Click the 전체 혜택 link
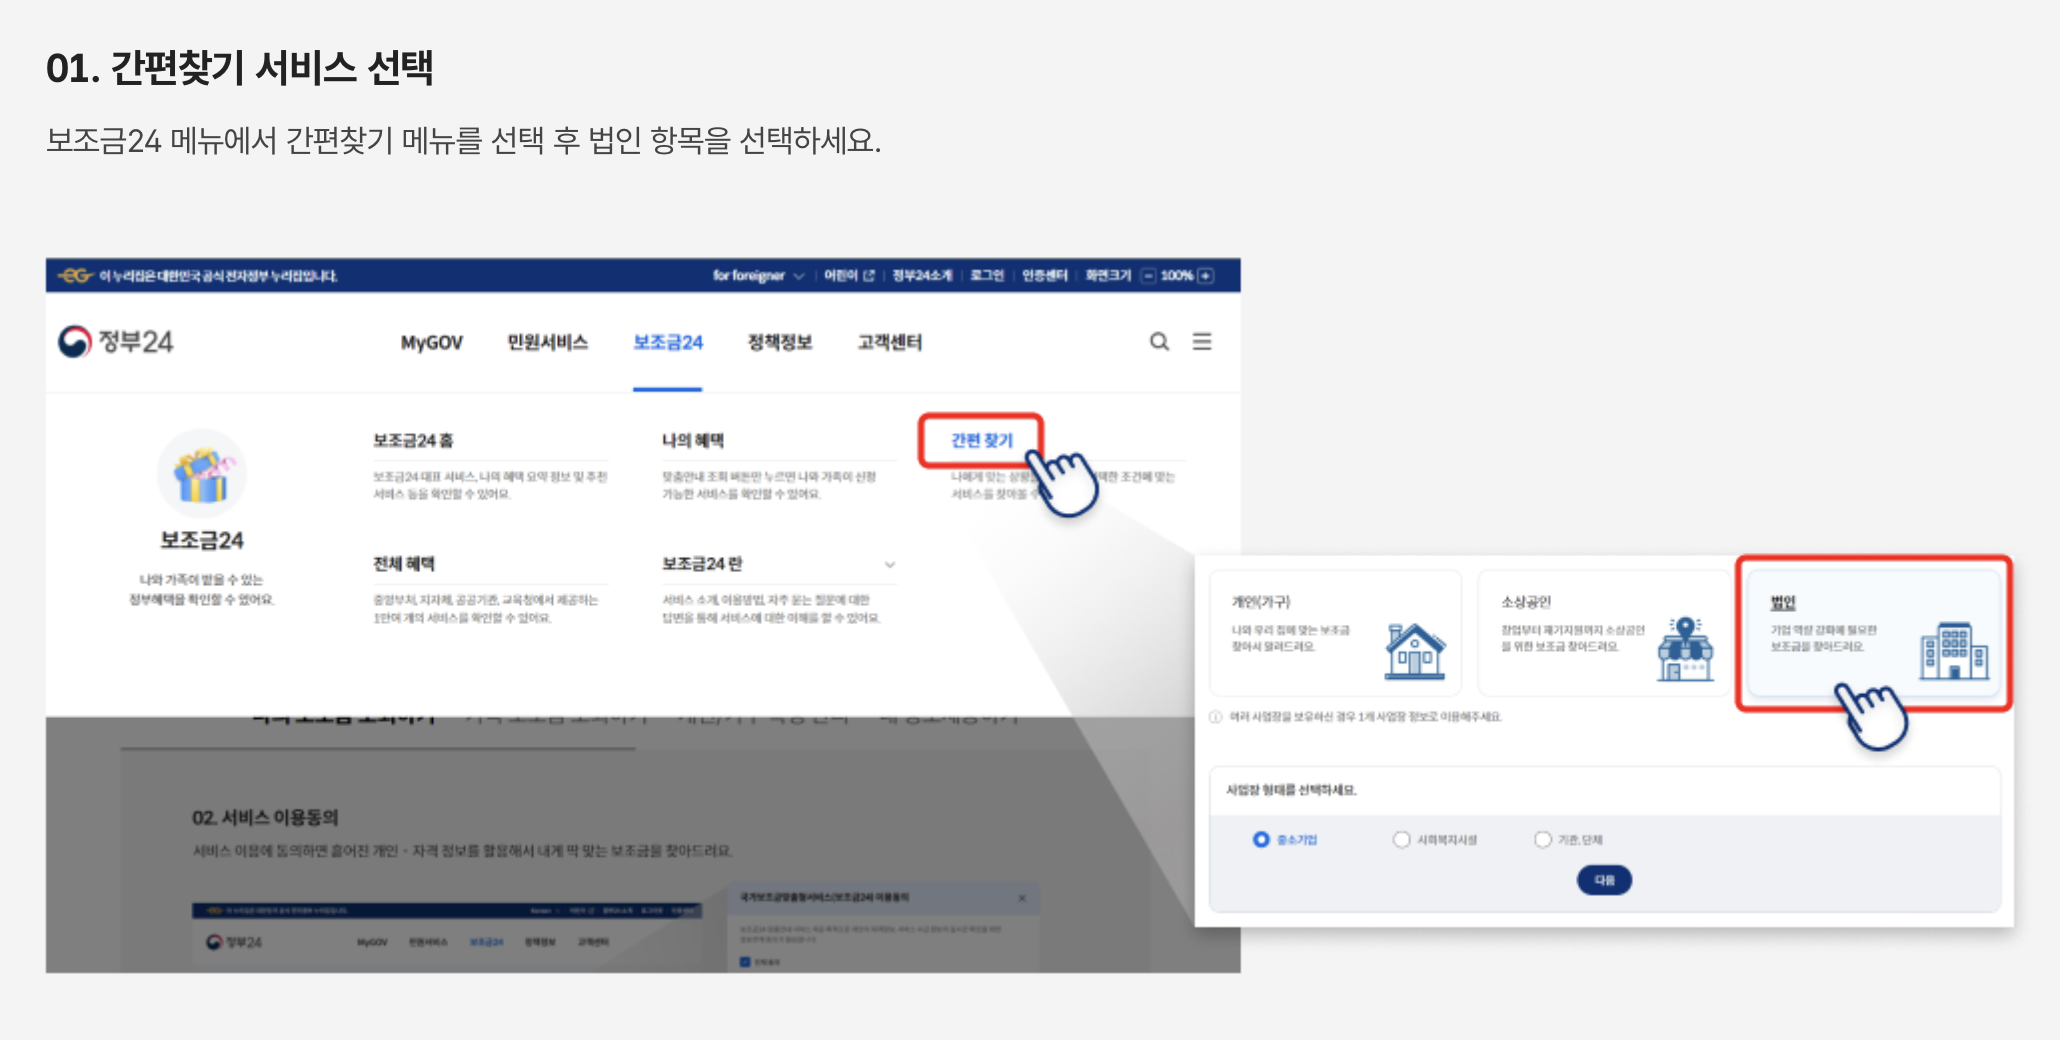The height and width of the screenshot is (1040, 2060). pyautogui.click(x=404, y=564)
